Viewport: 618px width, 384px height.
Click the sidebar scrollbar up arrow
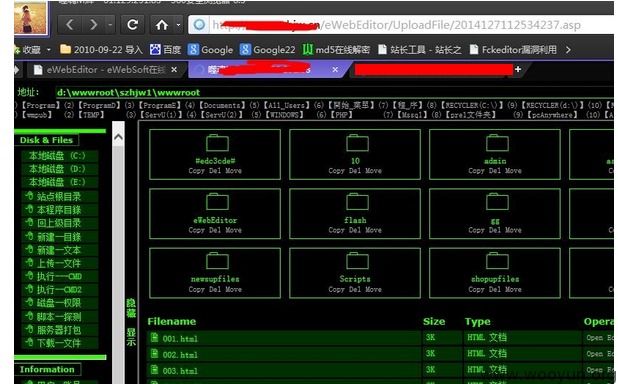pos(118,137)
